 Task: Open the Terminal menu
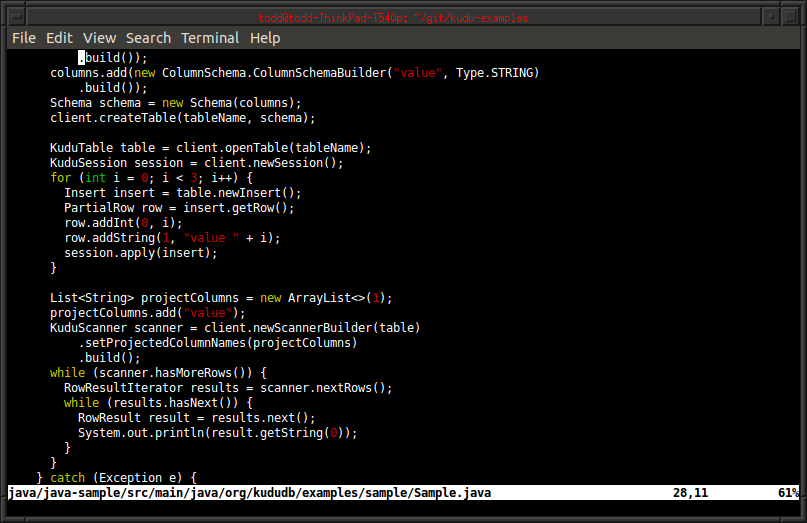[210, 38]
